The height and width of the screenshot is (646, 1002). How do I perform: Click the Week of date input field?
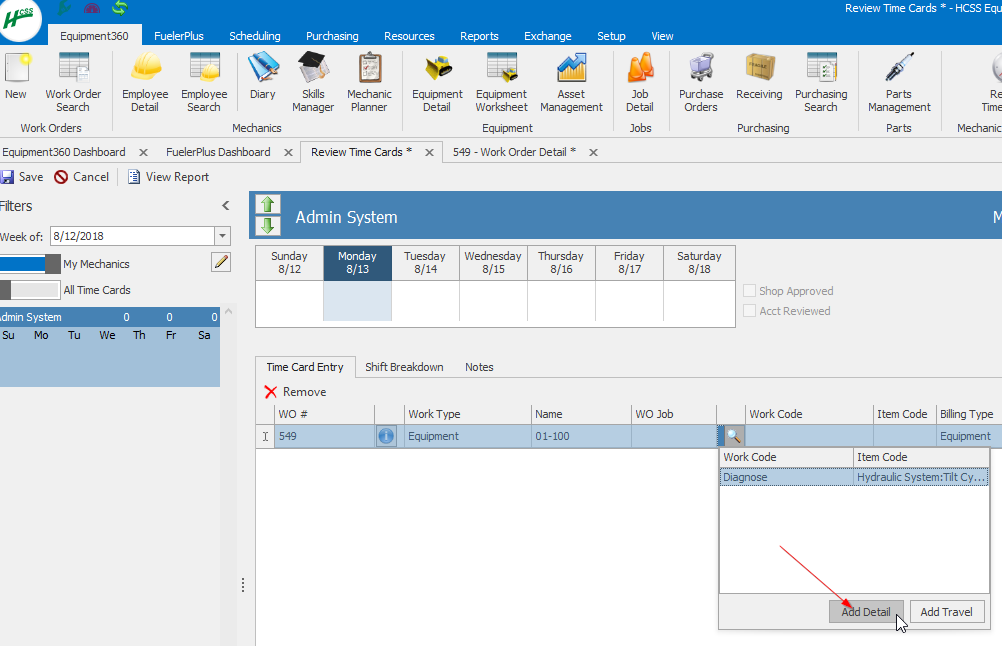[x=132, y=236]
